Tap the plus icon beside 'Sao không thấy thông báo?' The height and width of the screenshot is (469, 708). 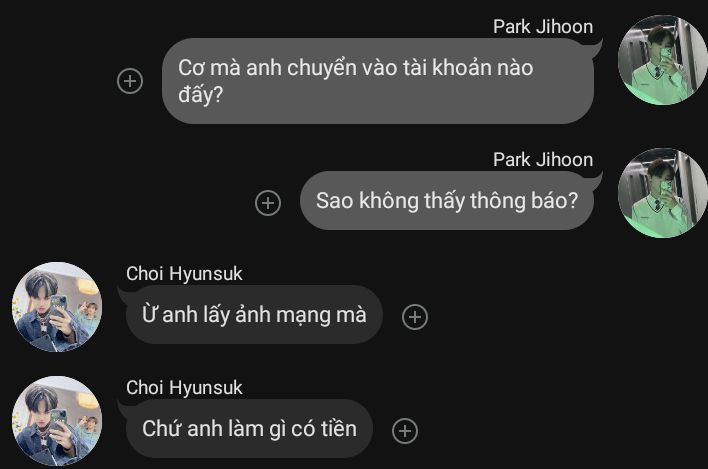(268, 203)
